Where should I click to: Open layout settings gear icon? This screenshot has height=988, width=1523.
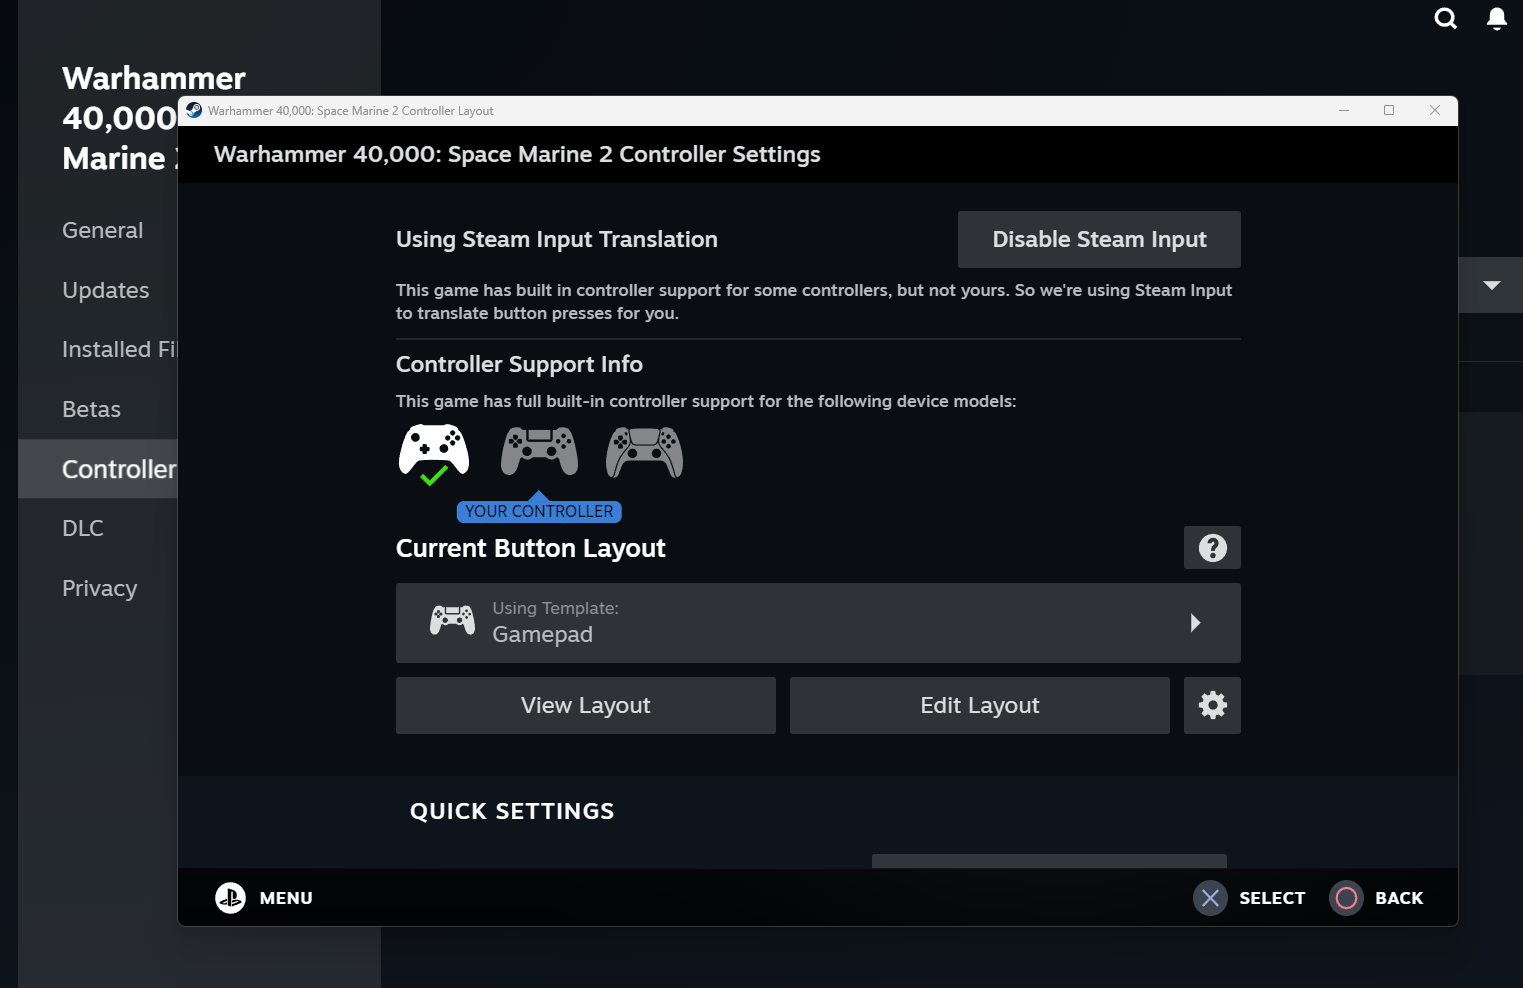(1212, 706)
